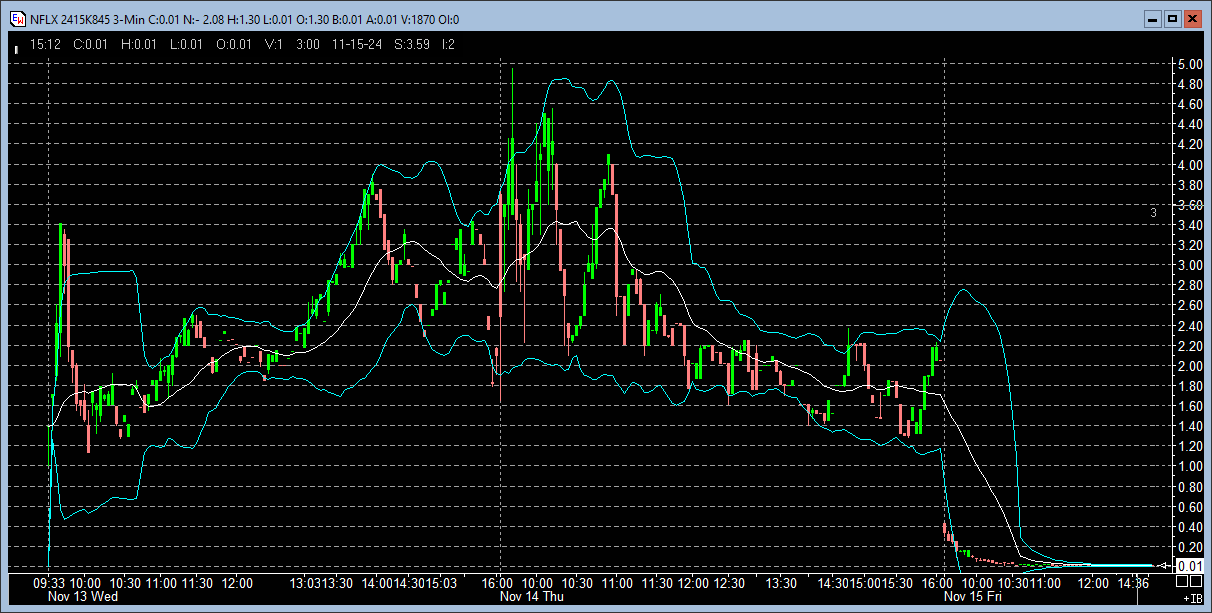Click the V:1 volume readout
Image resolution: width=1212 pixels, height=613 pixels.
(274, 44)
